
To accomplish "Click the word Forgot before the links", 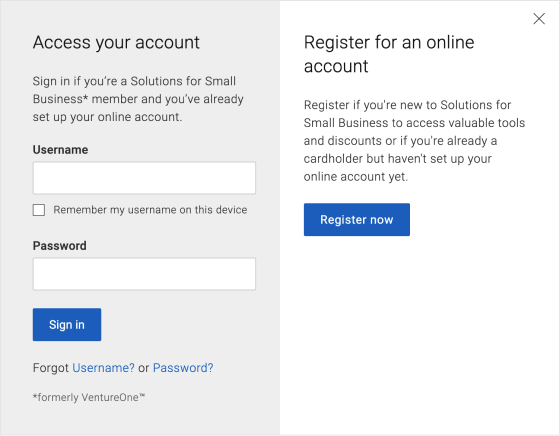I will (x=50, y=368).
